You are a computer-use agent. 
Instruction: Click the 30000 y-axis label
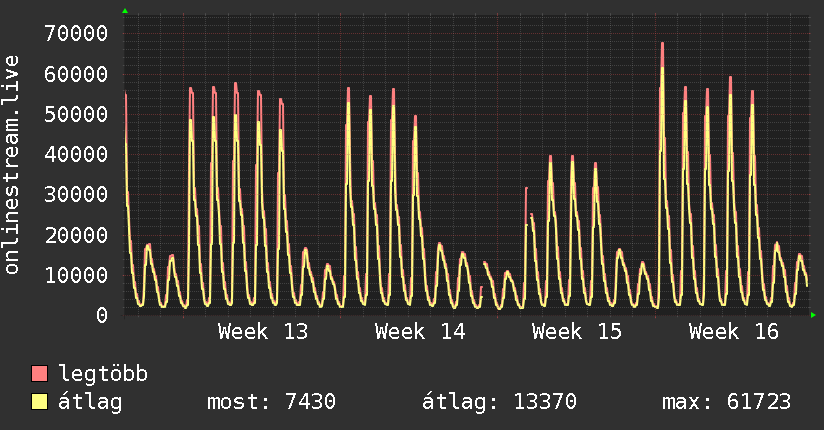click(76, 194)
